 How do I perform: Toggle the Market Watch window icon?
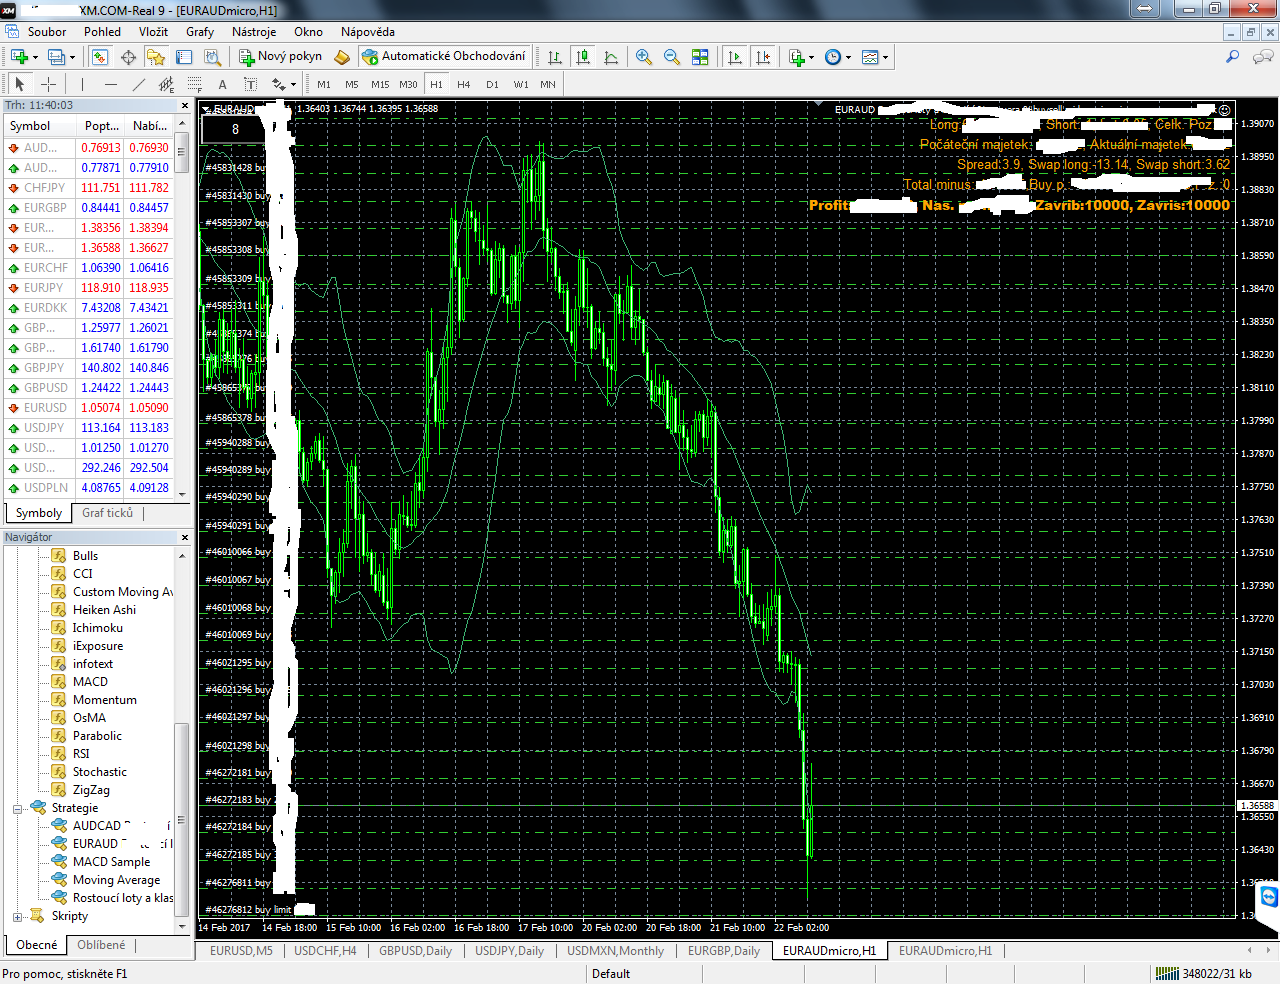100,57
